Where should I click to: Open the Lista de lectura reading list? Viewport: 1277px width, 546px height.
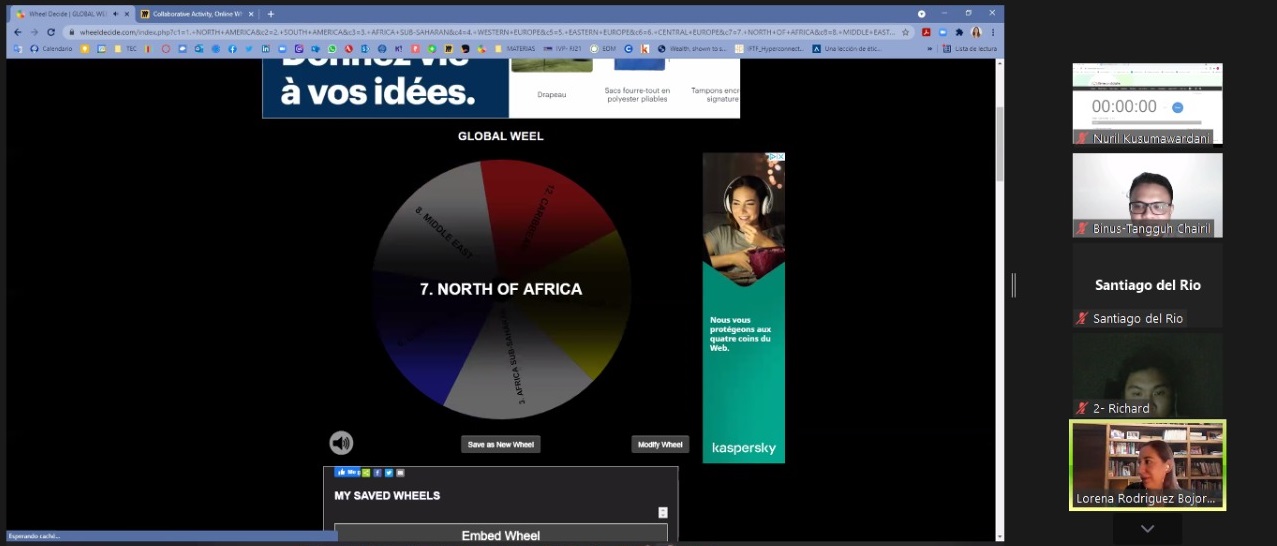tap(970, 48)
